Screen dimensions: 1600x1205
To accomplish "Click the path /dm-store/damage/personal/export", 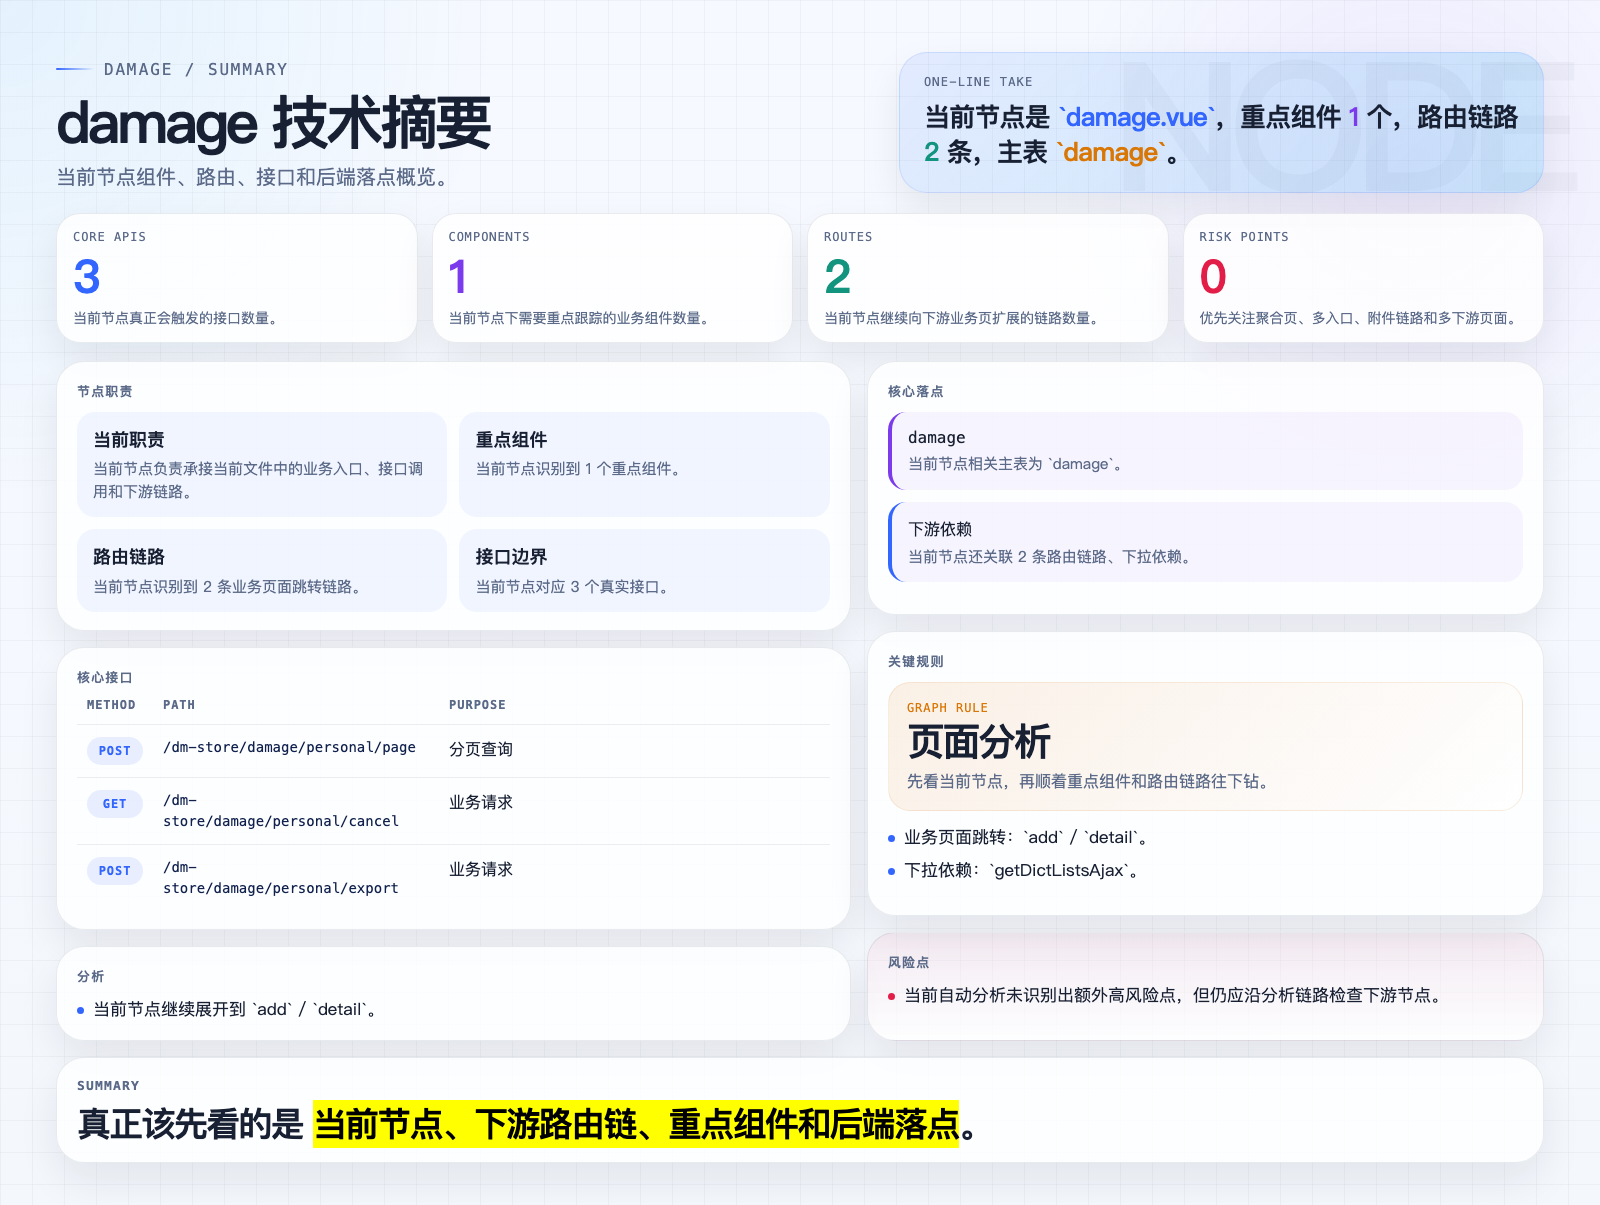I will click(281, 878).
